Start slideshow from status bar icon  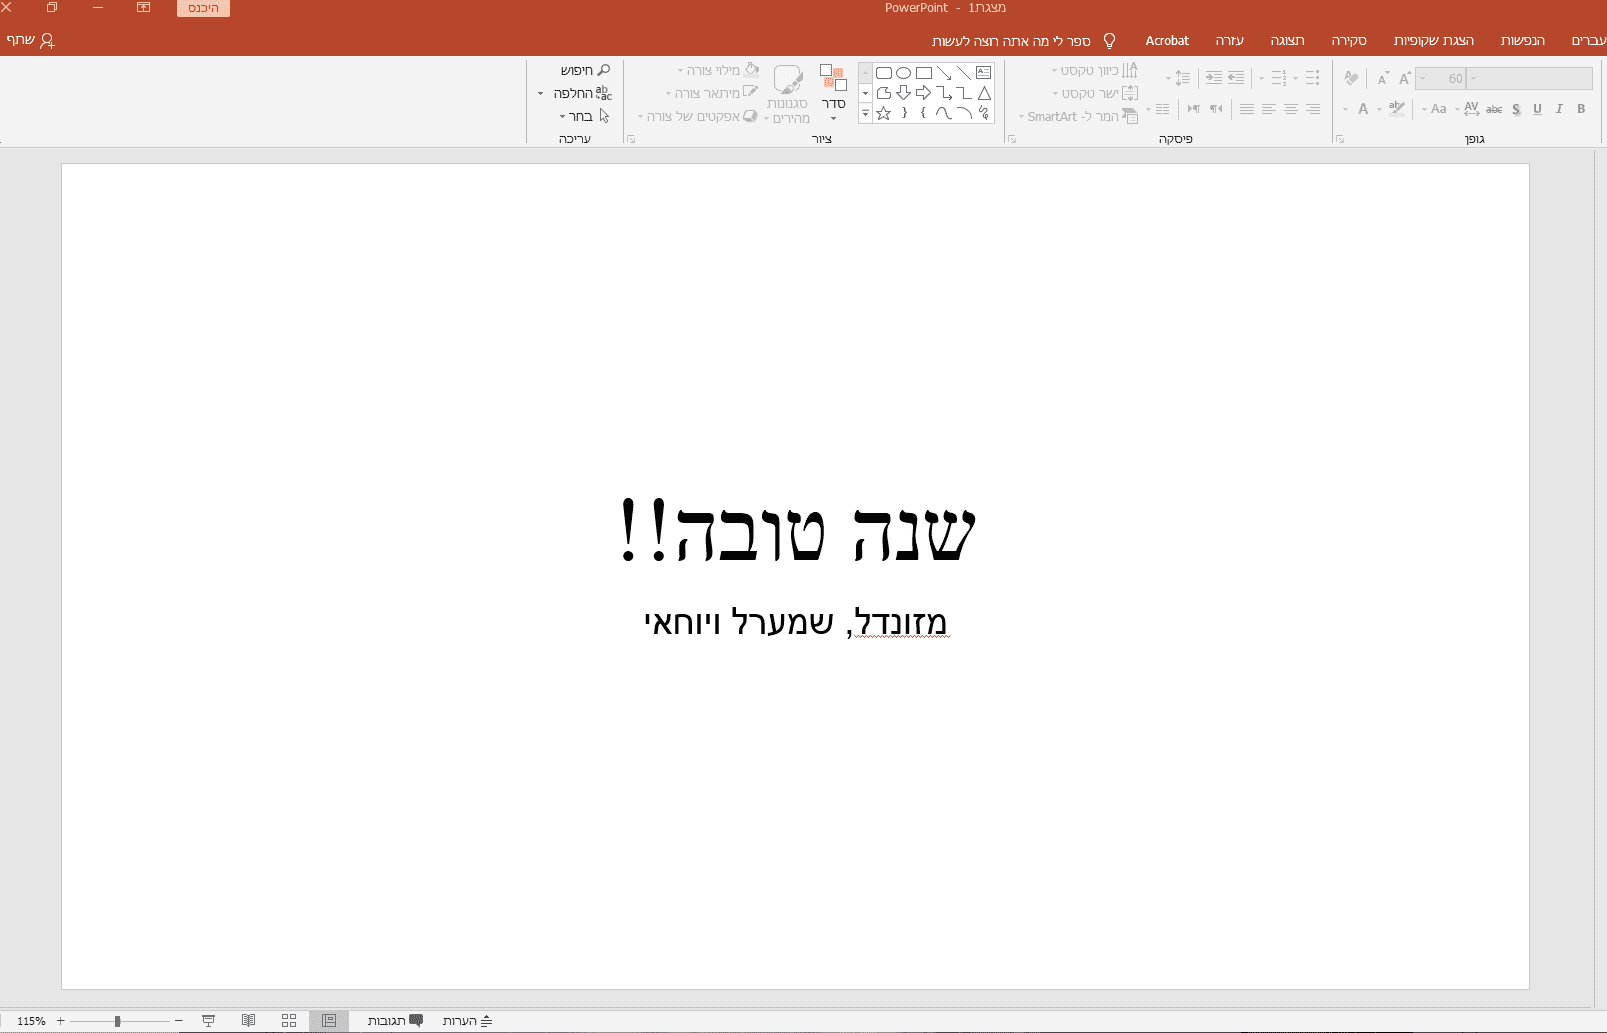(208, 1021)
